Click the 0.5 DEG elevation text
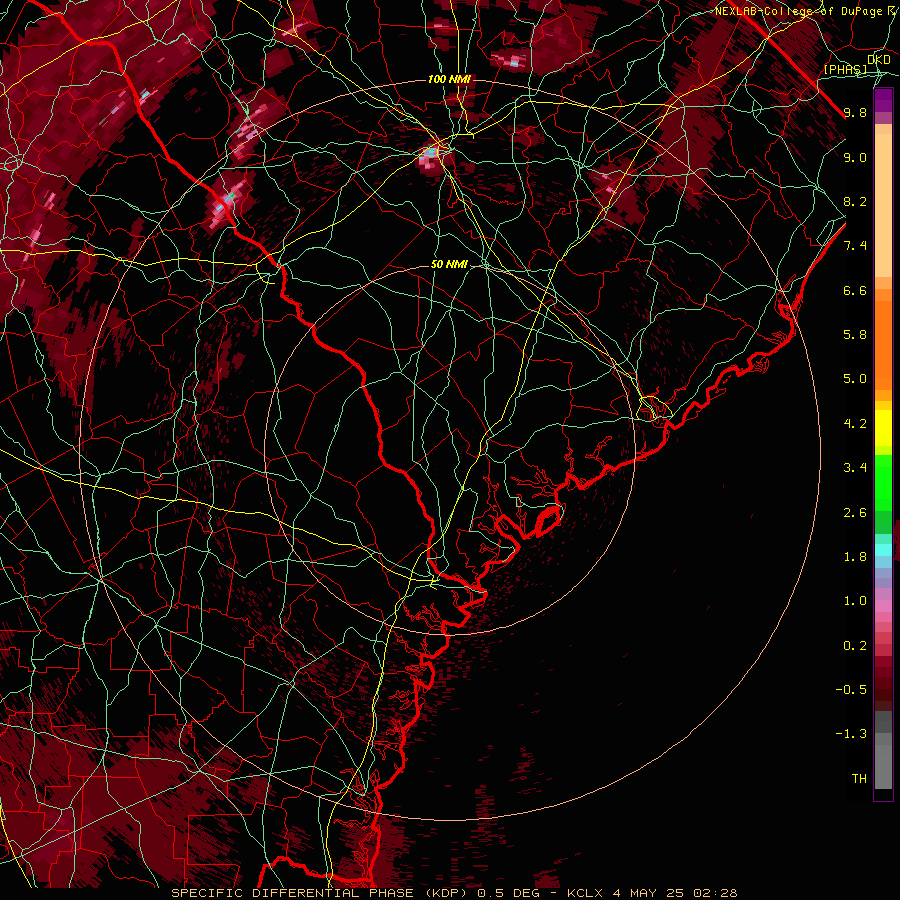The height and width of the screenshot is (900, 900). pyautogui.click(x=509, y=893)
